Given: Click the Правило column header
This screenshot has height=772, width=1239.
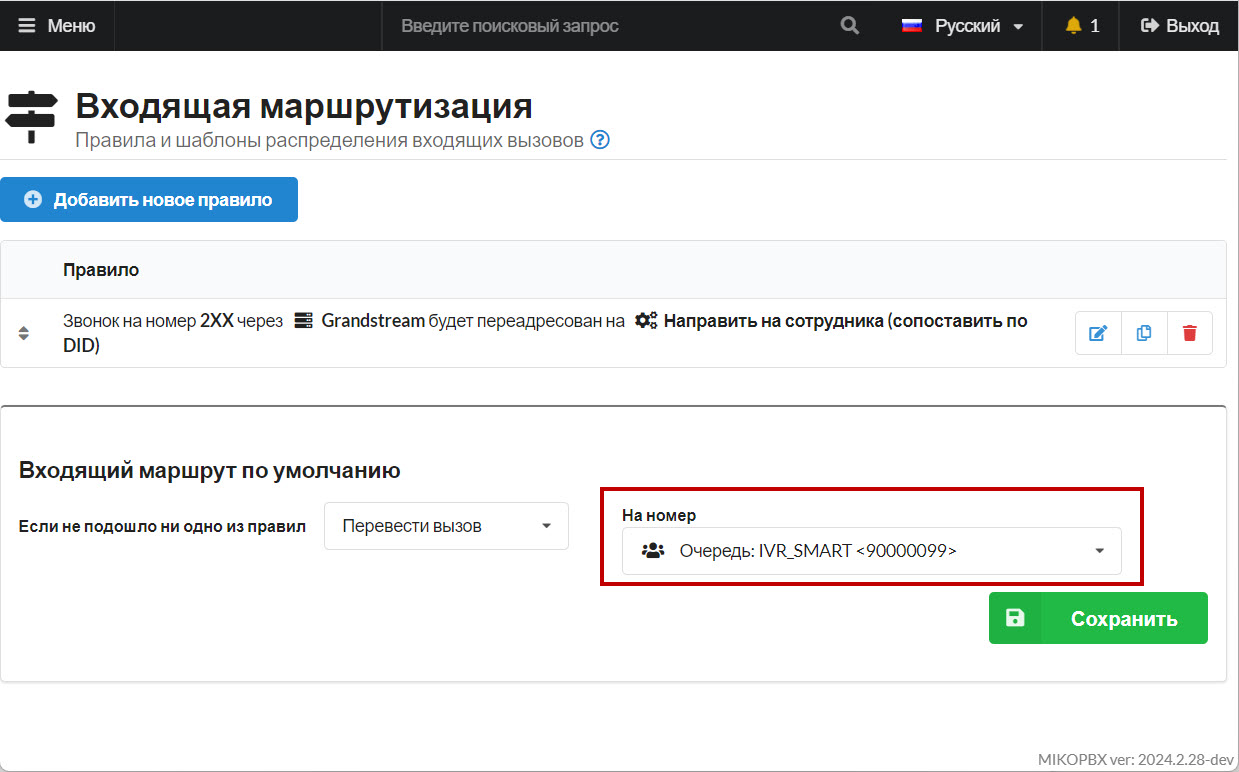Looking at the screenshot, I should tap(101, 270).
